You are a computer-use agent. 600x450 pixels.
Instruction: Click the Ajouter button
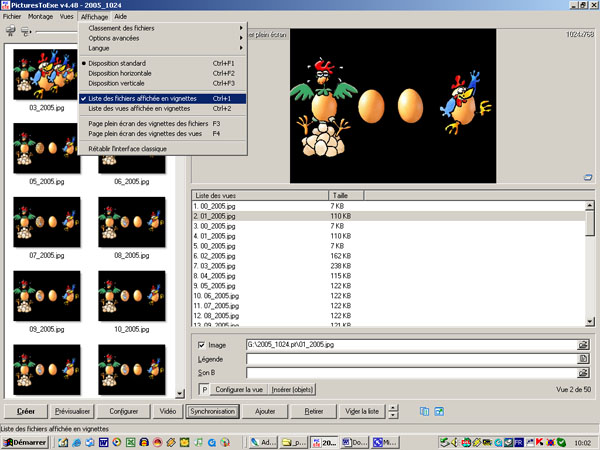[265, 411]
